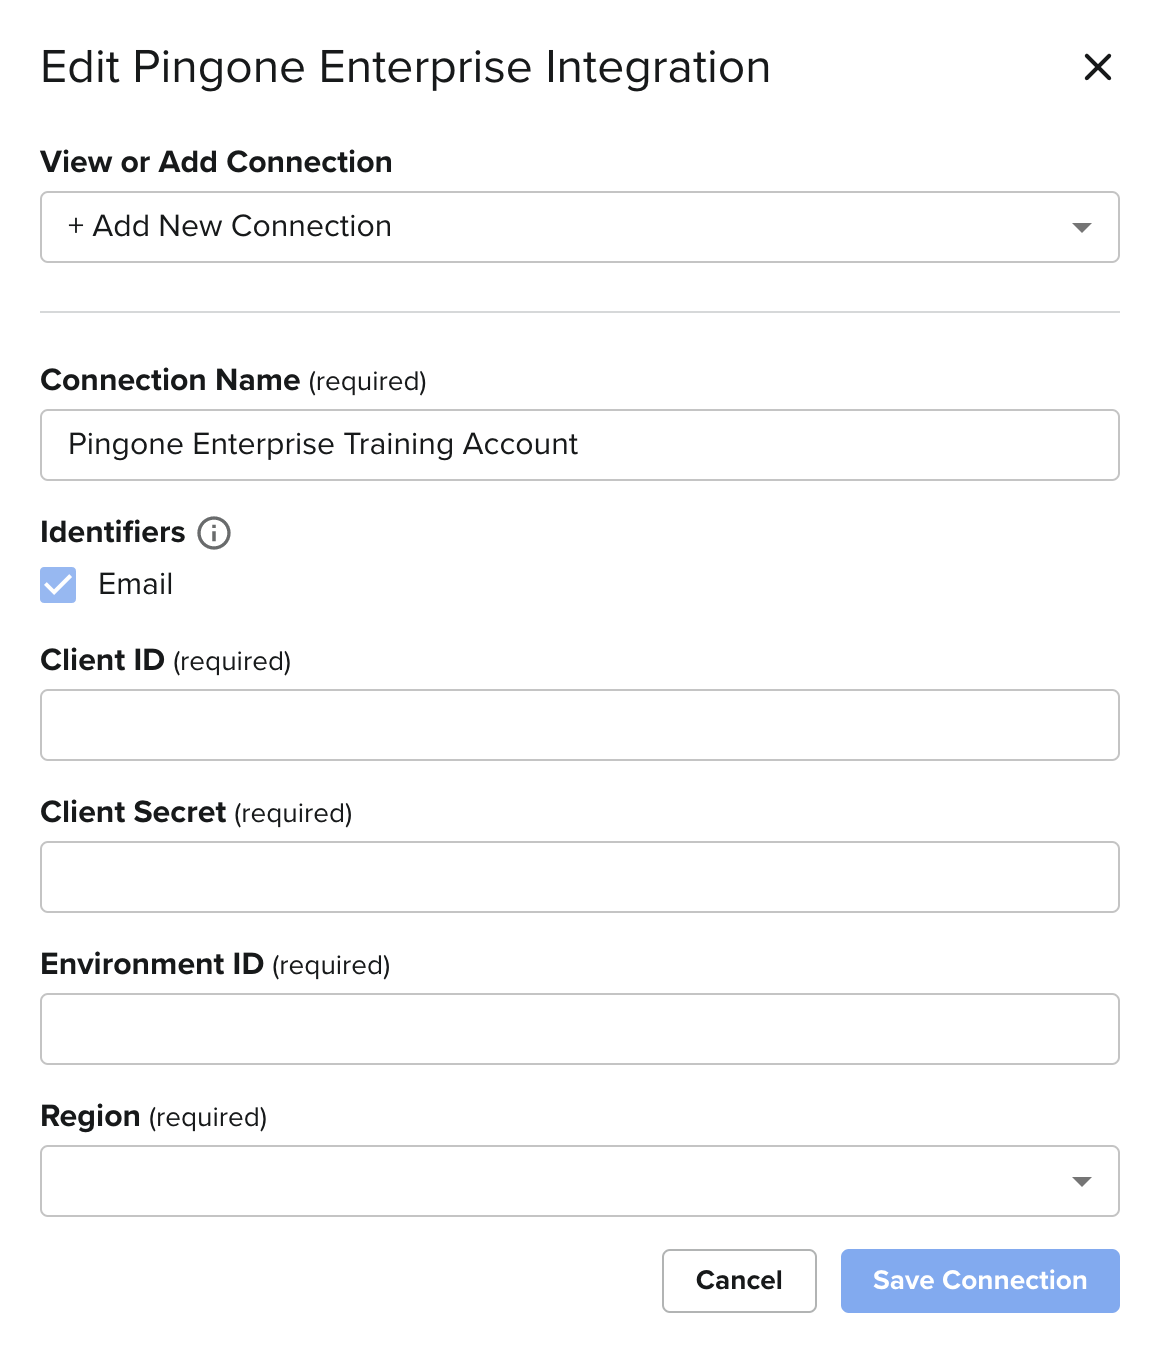Click the Region dropdown caret arrow
This screenshot has width=1164, height=1352.
pyautogui.click(x=1081, y=1182)
